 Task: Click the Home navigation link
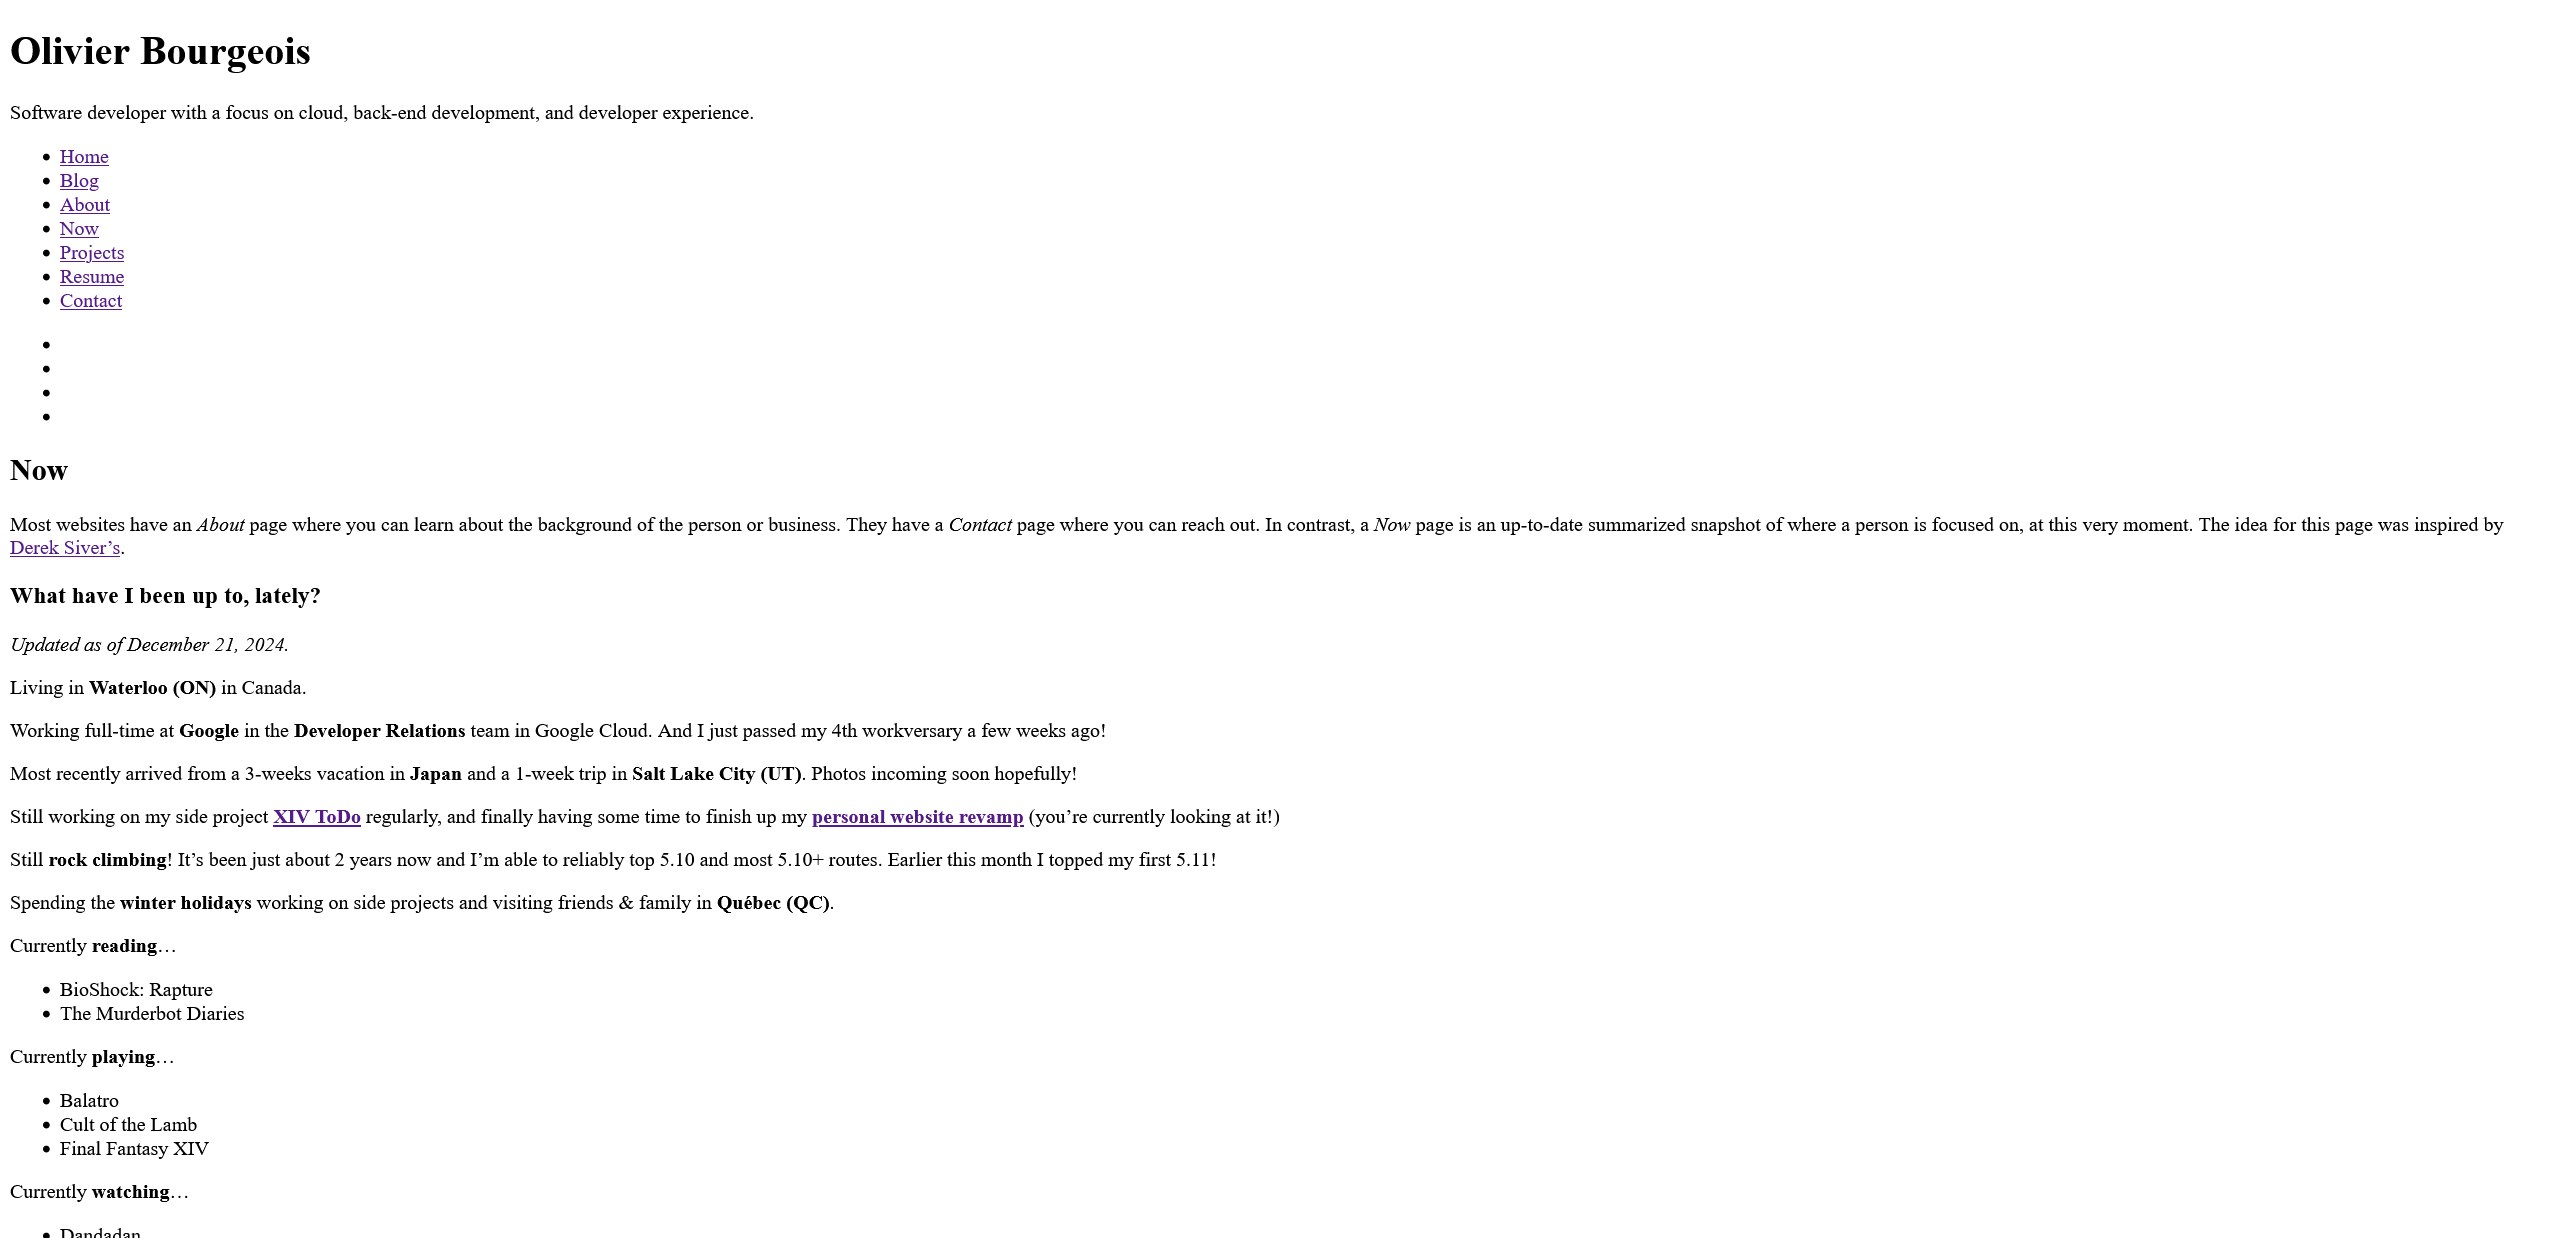pyautogui.click(x=83, y=157)
